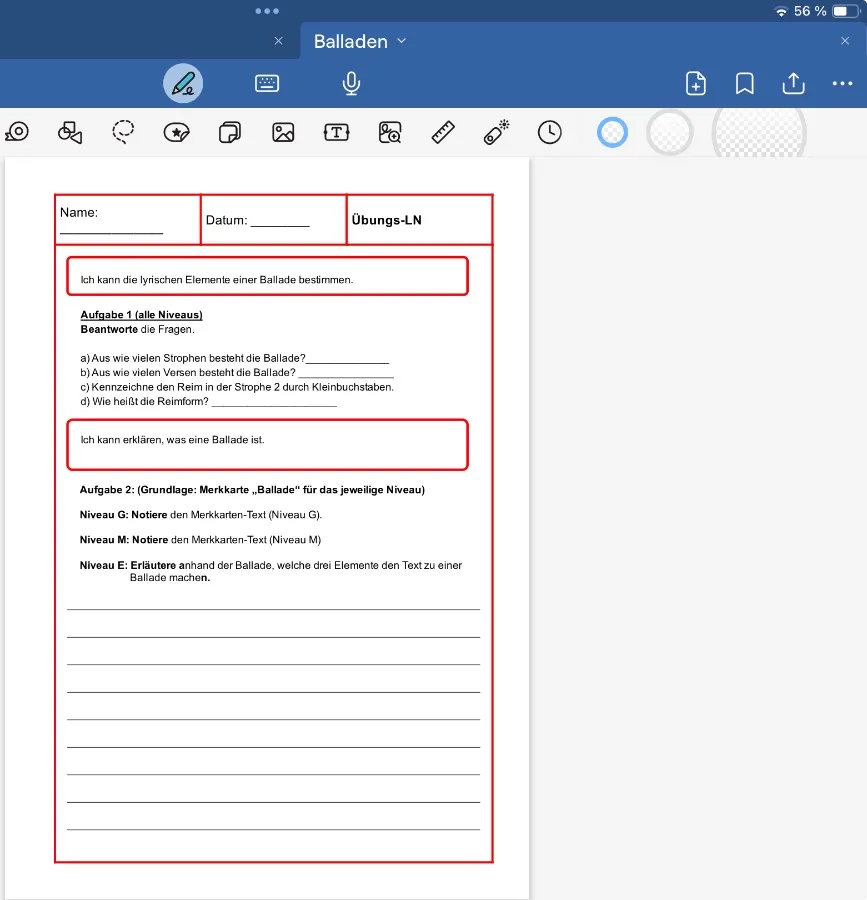The image size is (867, 900).
Task: Select the pen writing mode icon
Action: point(183,84)
